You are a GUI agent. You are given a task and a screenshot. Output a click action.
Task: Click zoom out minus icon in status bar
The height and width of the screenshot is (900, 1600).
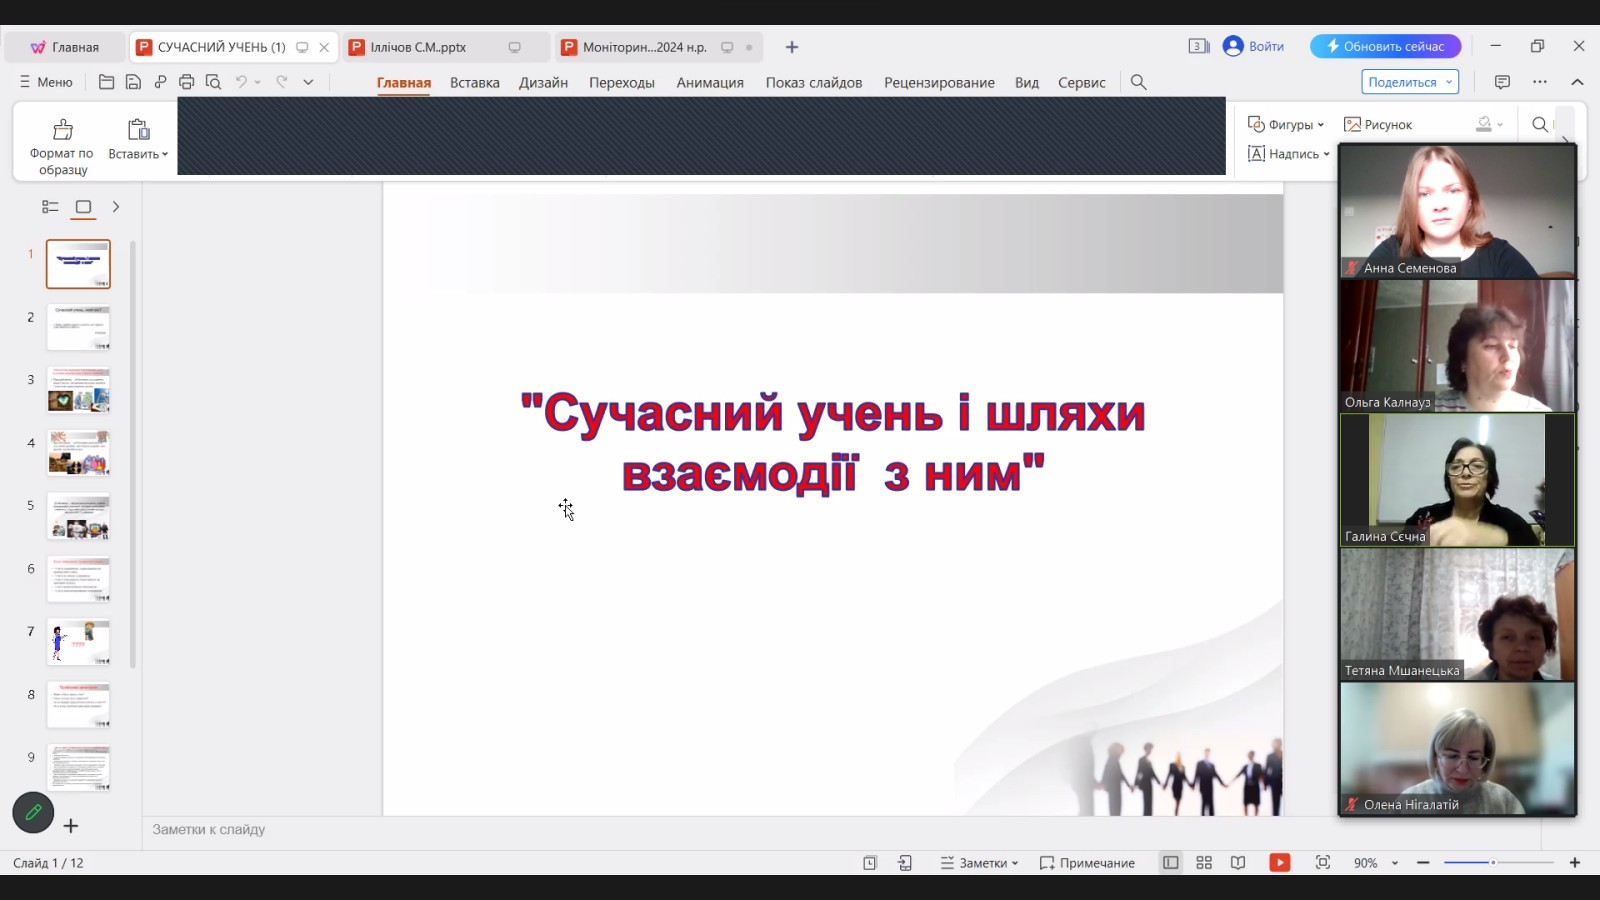pos(1423,862)
